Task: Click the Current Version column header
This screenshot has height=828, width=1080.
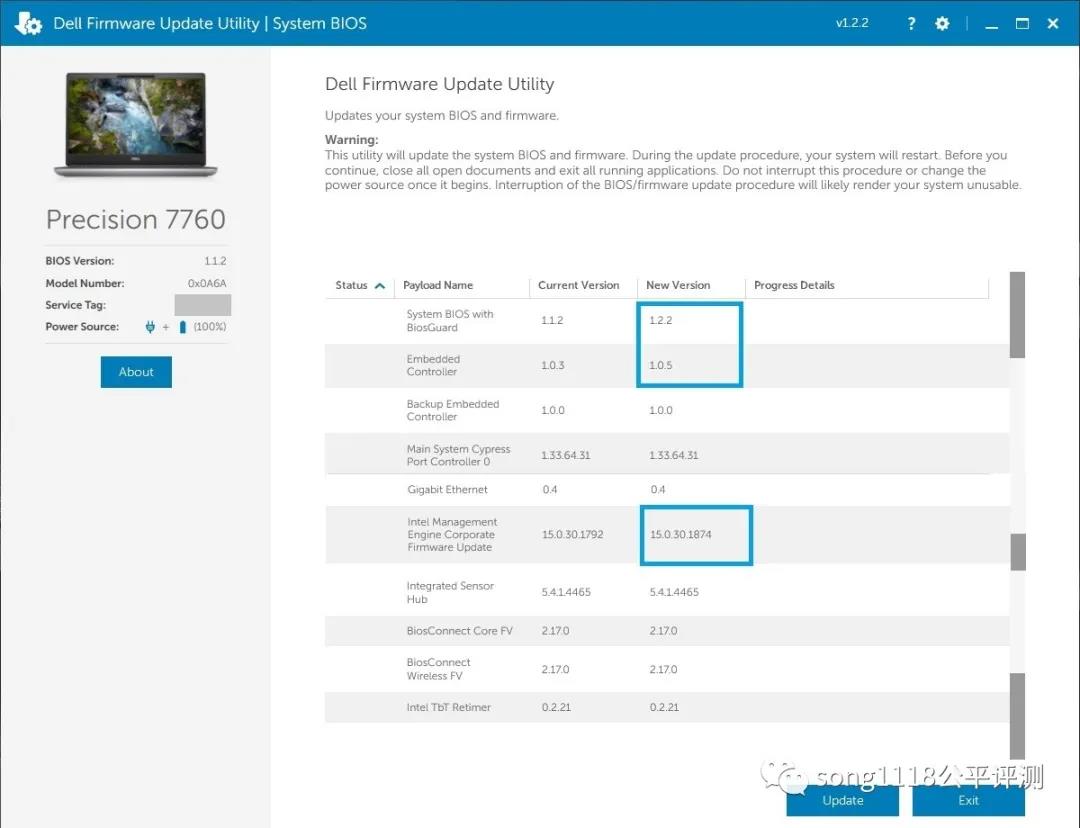Action: point(579,285)
